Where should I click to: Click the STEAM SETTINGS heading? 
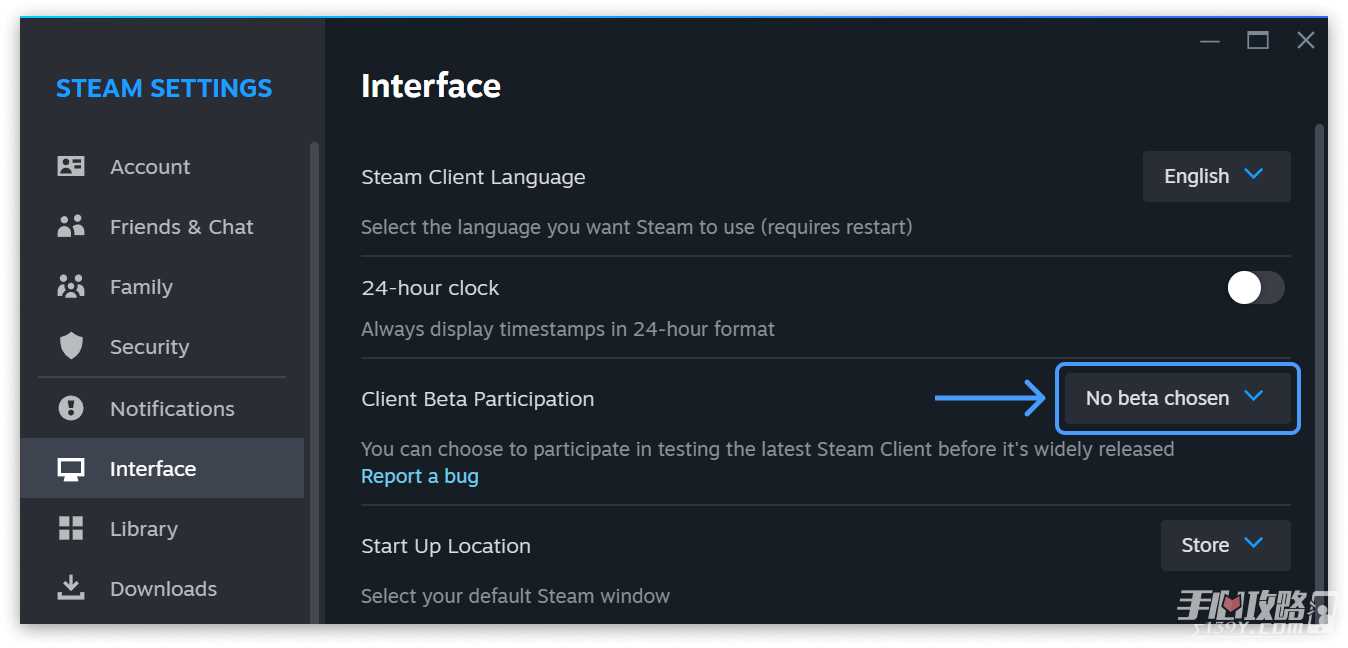pos(164,88)
